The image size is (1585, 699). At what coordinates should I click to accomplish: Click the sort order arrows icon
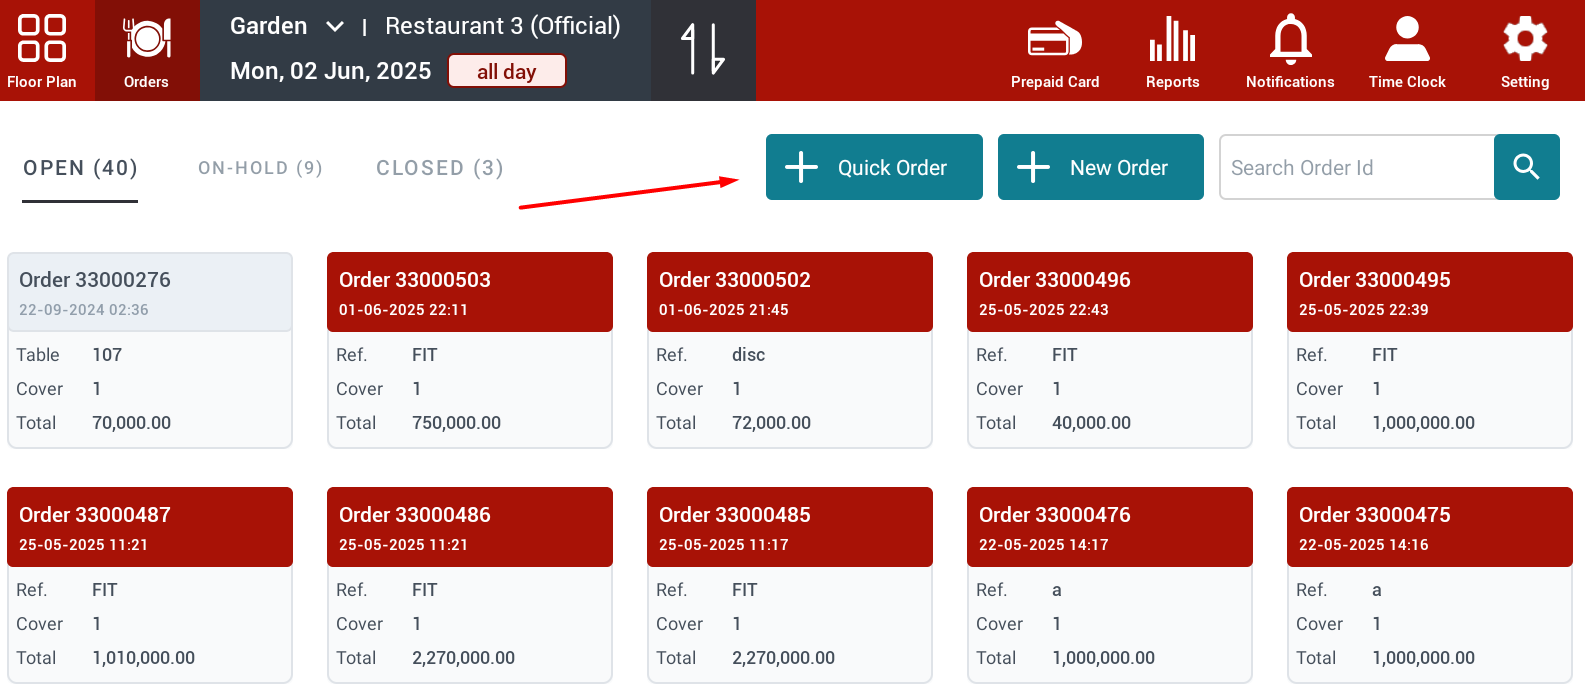[702, 50]
